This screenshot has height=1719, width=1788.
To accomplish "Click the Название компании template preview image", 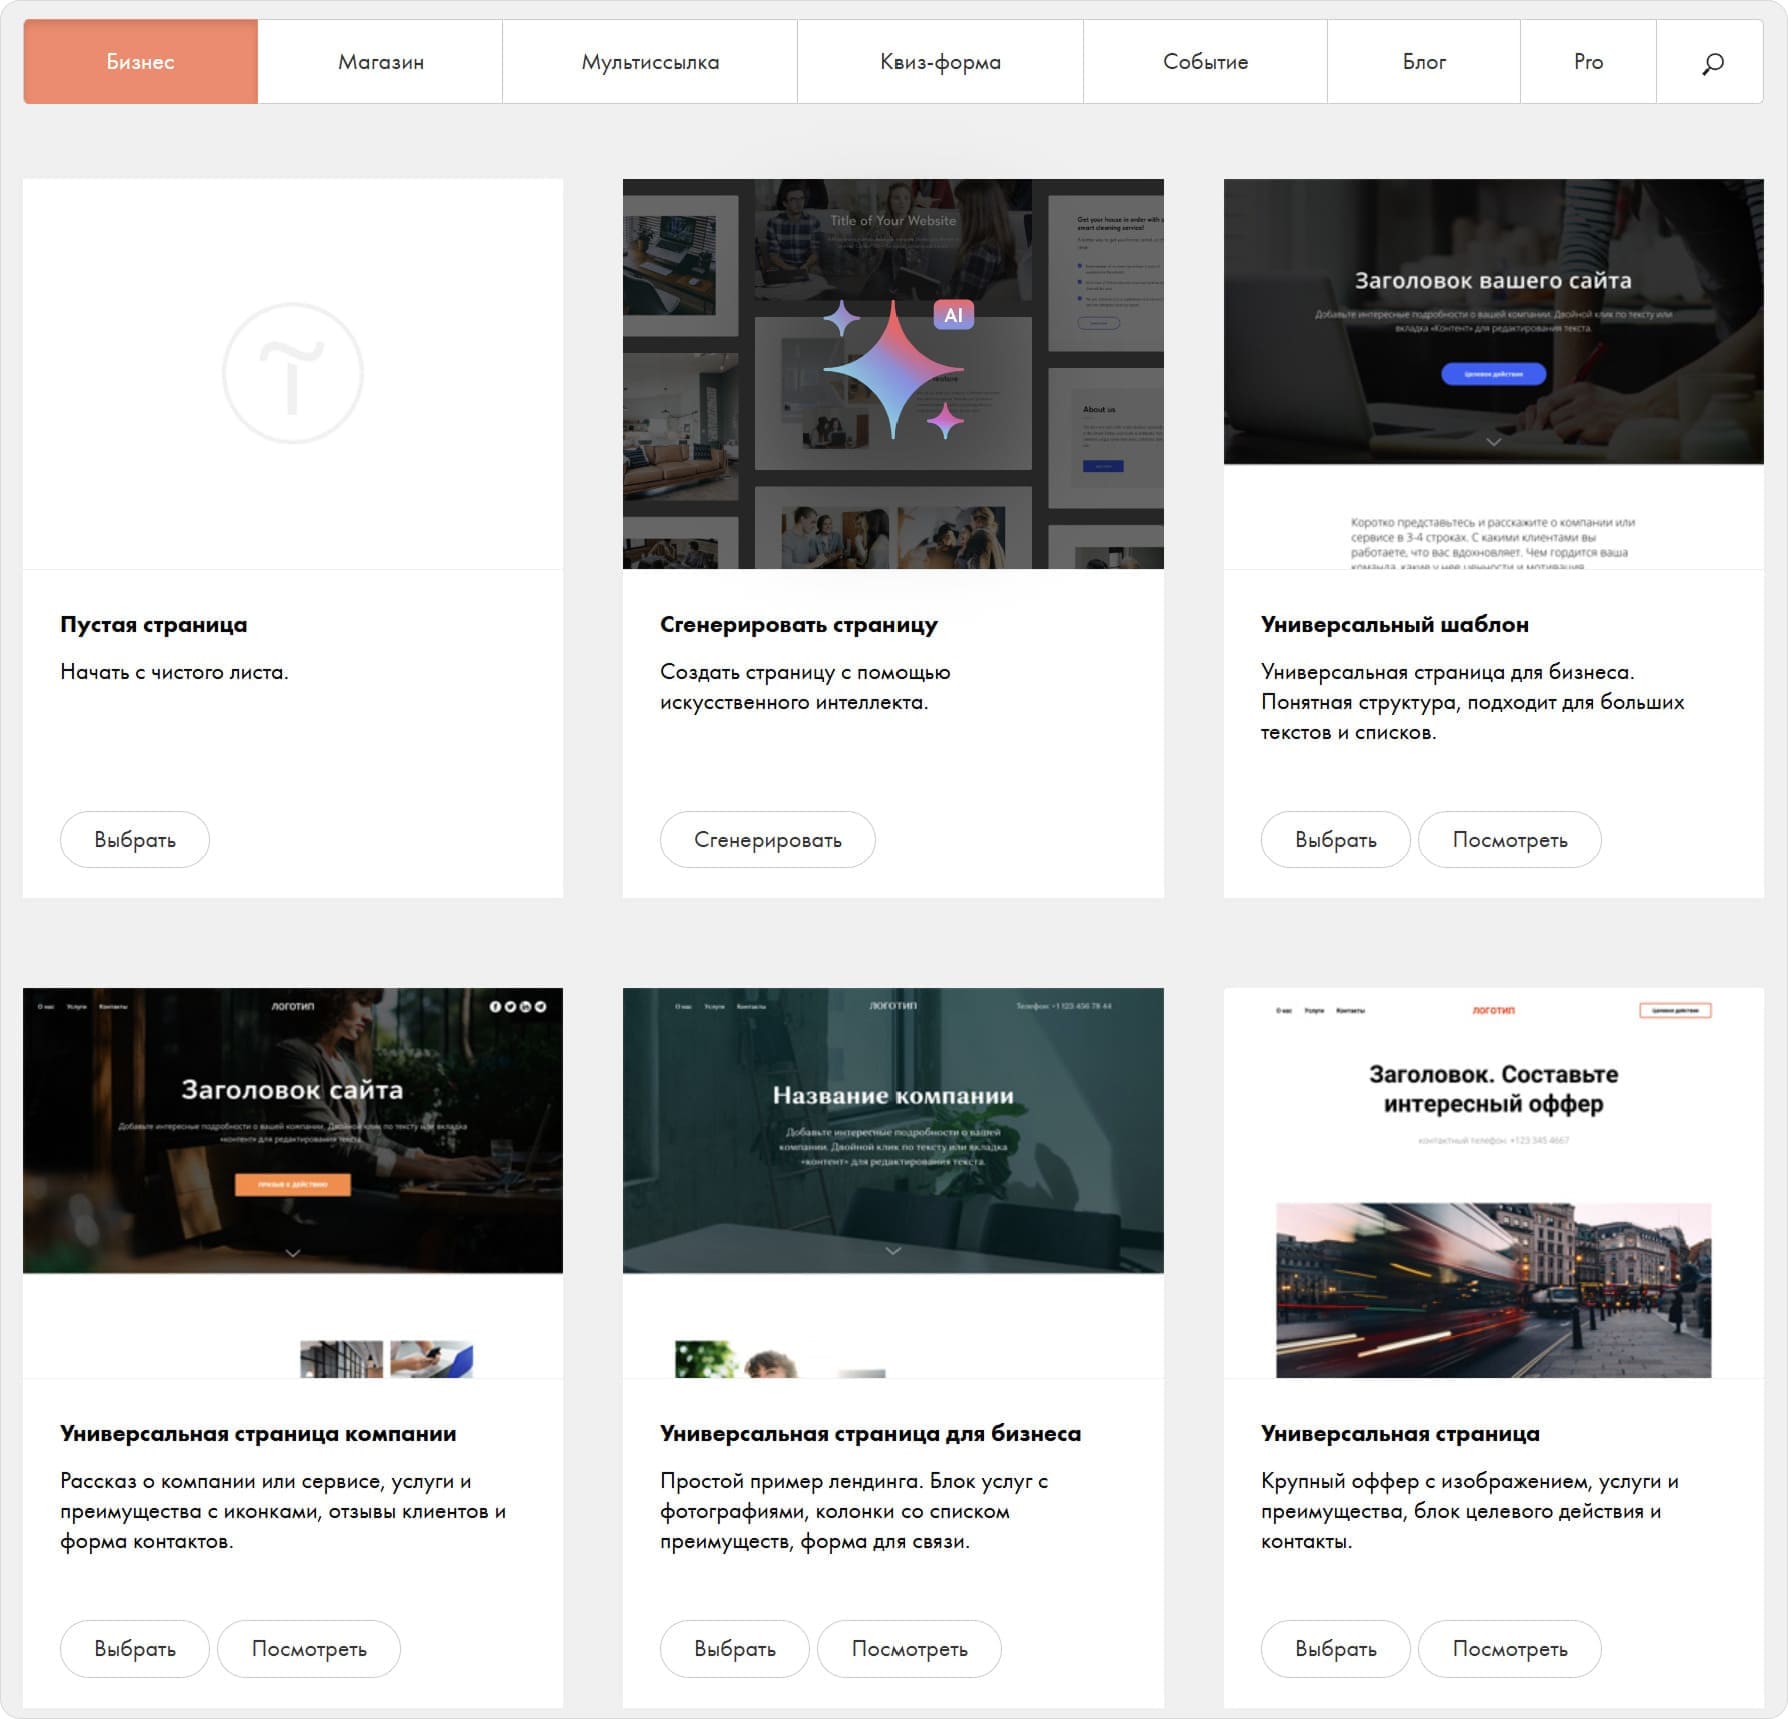I will click(893, 1182).
